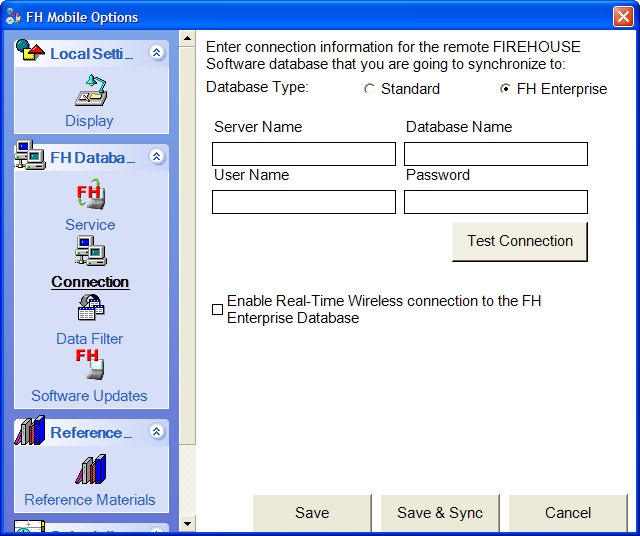Click the FH Database group header icon

(x=29, y=155)
